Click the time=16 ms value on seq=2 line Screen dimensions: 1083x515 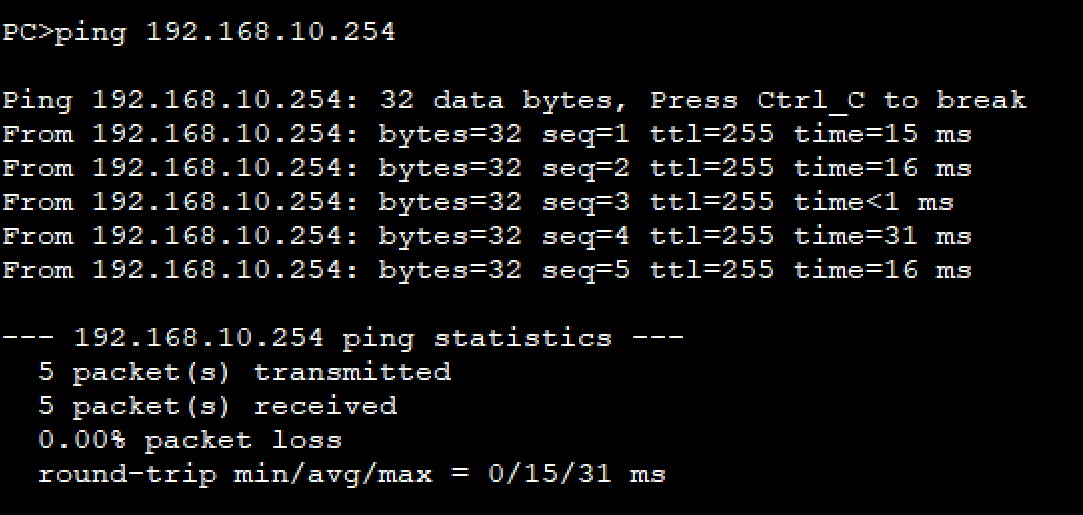882,168
